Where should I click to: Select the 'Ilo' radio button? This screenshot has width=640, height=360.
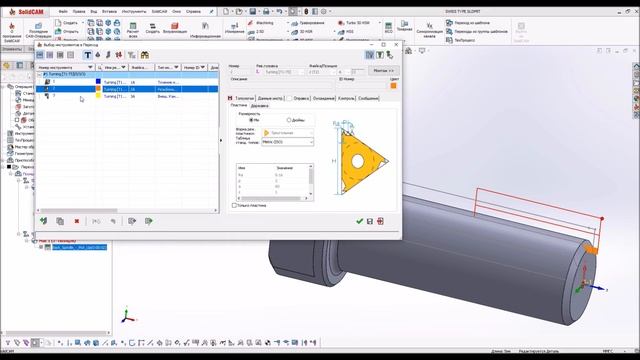(251, 120)
